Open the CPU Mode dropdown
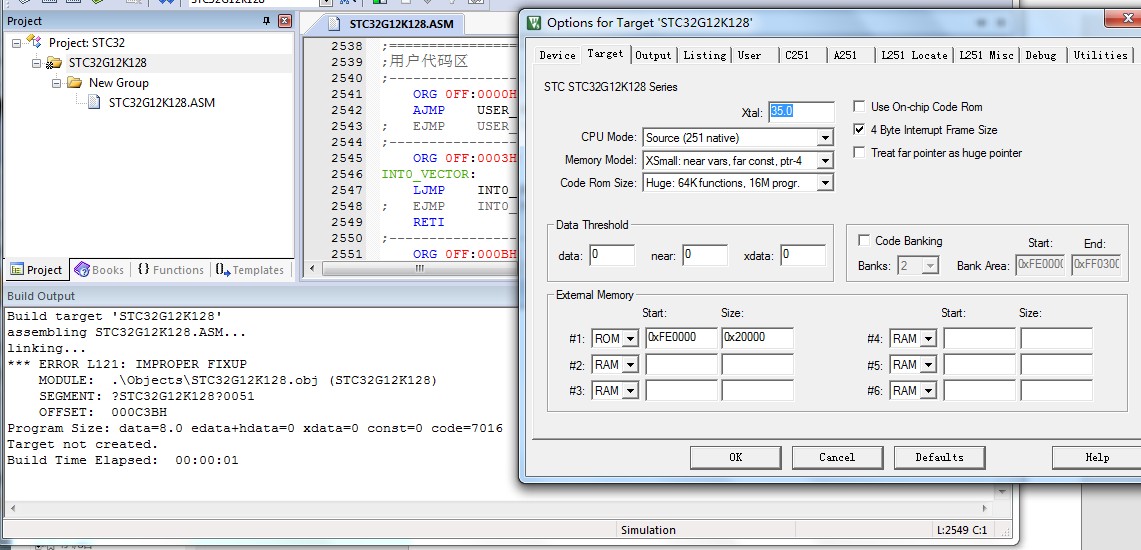 point(824,138)
